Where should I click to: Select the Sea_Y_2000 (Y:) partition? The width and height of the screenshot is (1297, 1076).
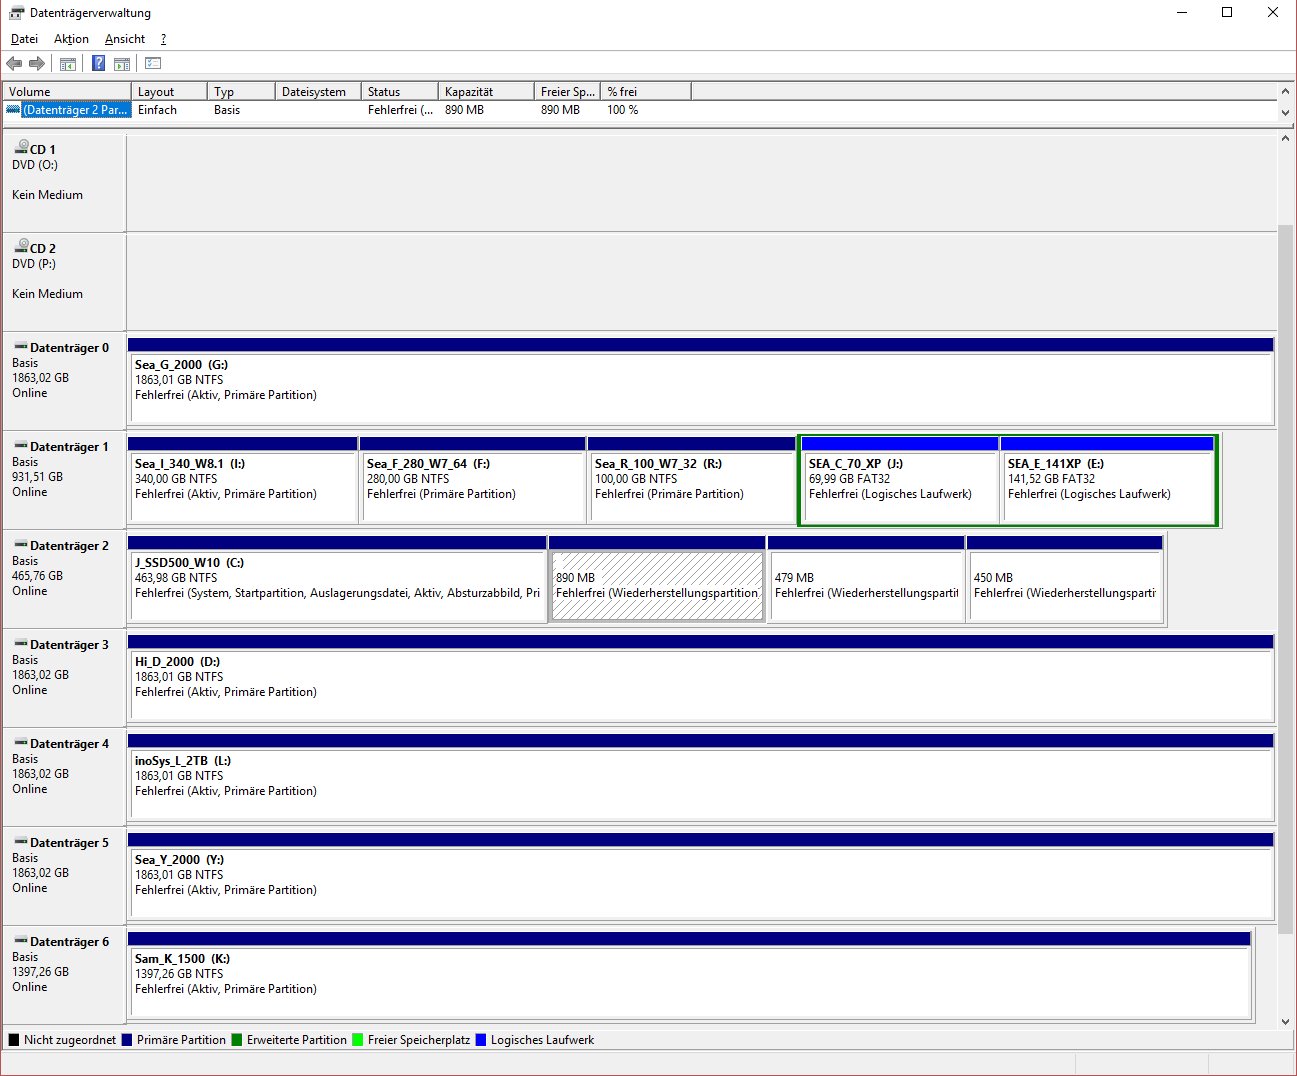pyautogui.click(x=701, y=876)
